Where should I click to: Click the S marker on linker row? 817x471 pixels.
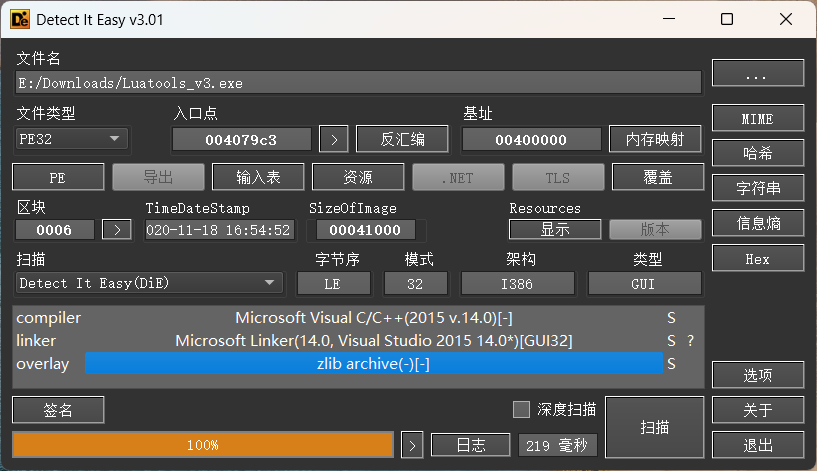671,341
